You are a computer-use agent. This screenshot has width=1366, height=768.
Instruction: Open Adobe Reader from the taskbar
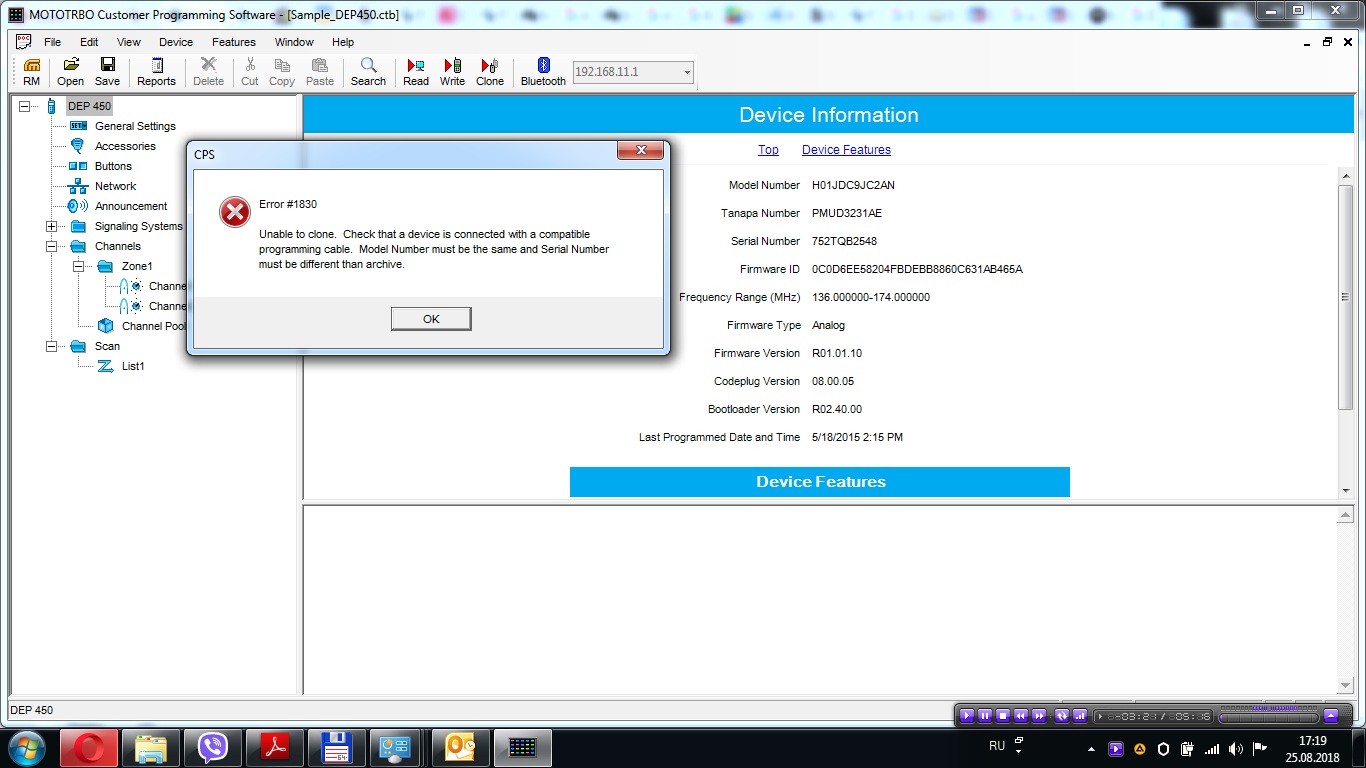click(x=275, y=747)
